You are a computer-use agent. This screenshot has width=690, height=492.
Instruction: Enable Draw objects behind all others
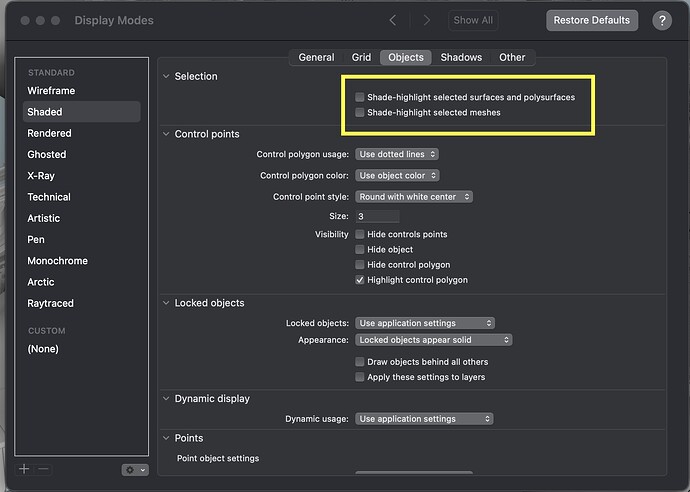tap(360, 362)
